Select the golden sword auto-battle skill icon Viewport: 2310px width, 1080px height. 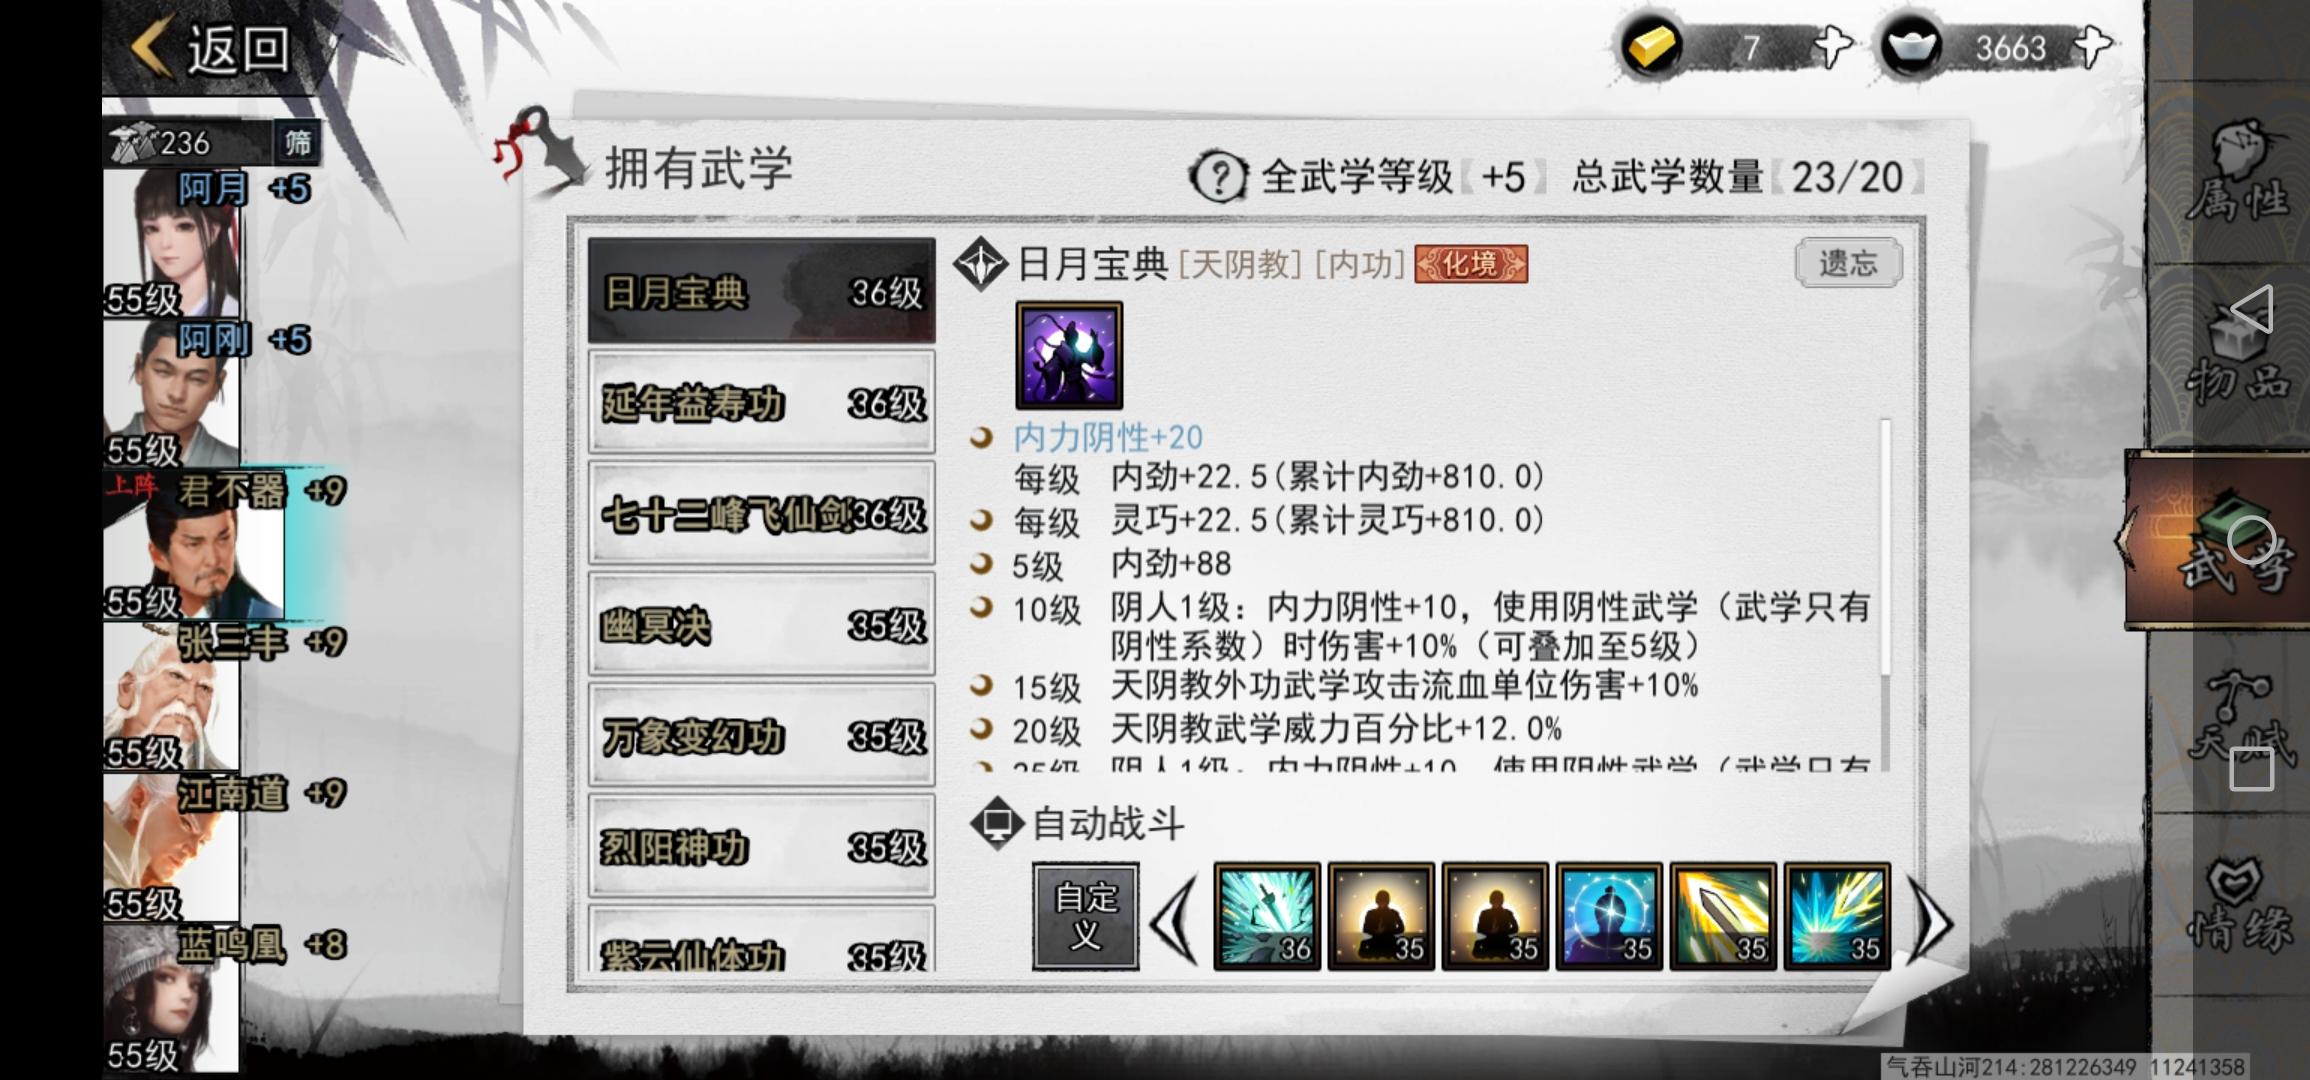(1723, 916)
